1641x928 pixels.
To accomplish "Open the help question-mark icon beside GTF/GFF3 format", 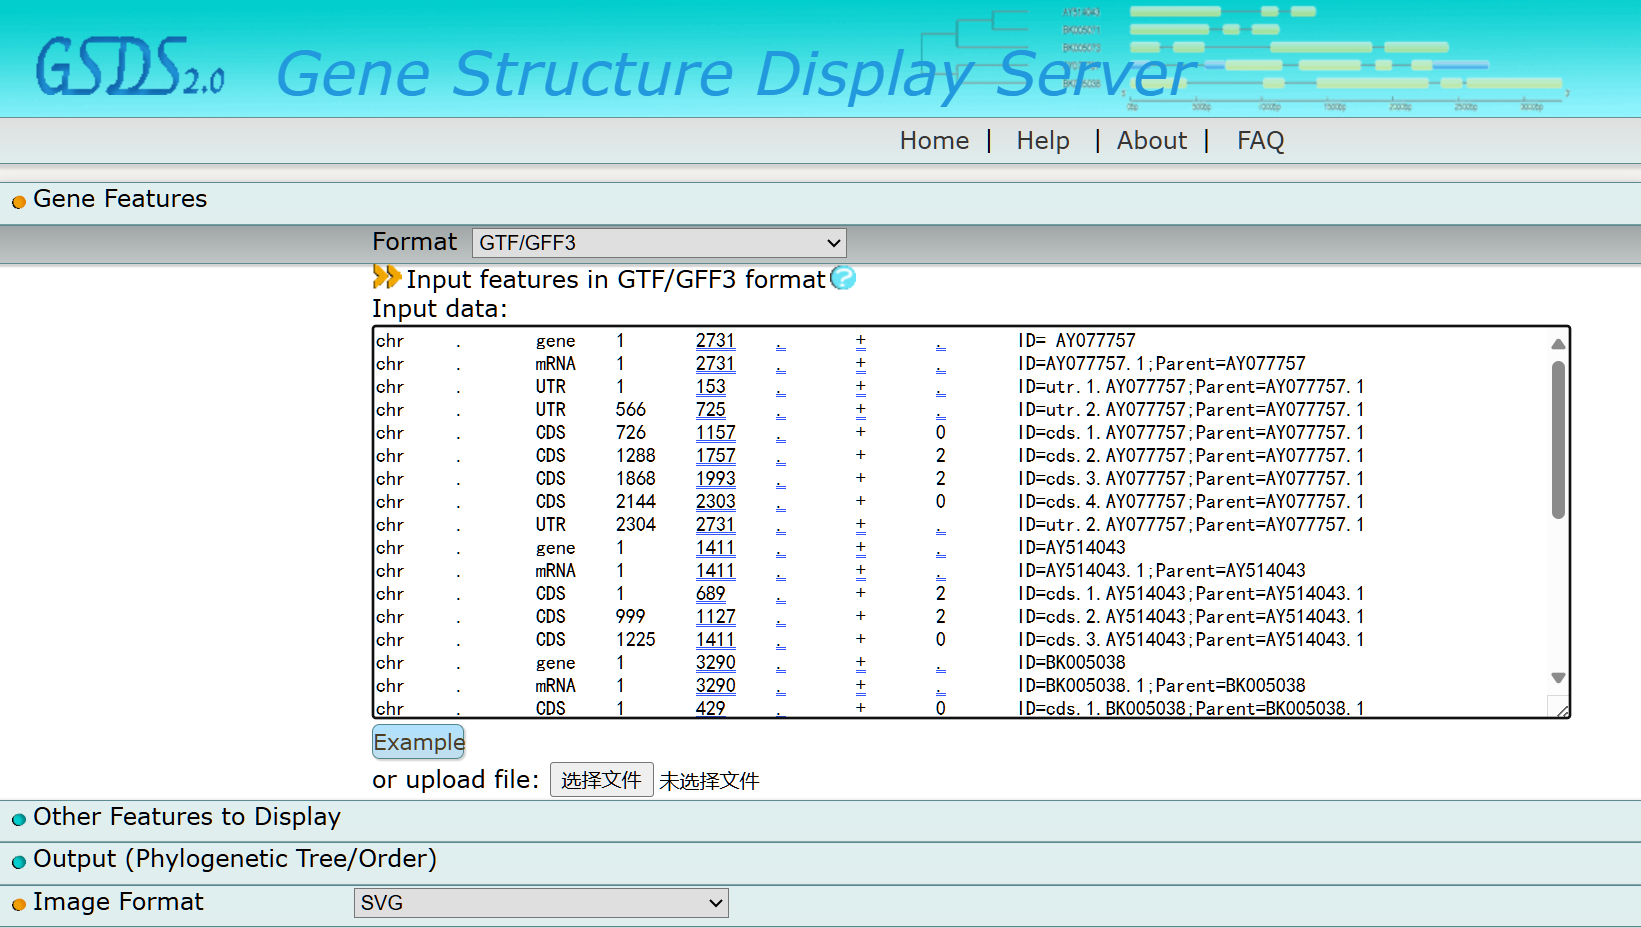I will [843, 278].
